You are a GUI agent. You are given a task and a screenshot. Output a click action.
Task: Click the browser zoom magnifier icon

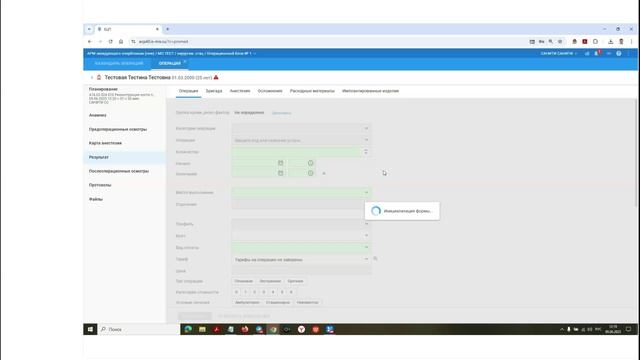pyautogui.click(x=551, y=41)
